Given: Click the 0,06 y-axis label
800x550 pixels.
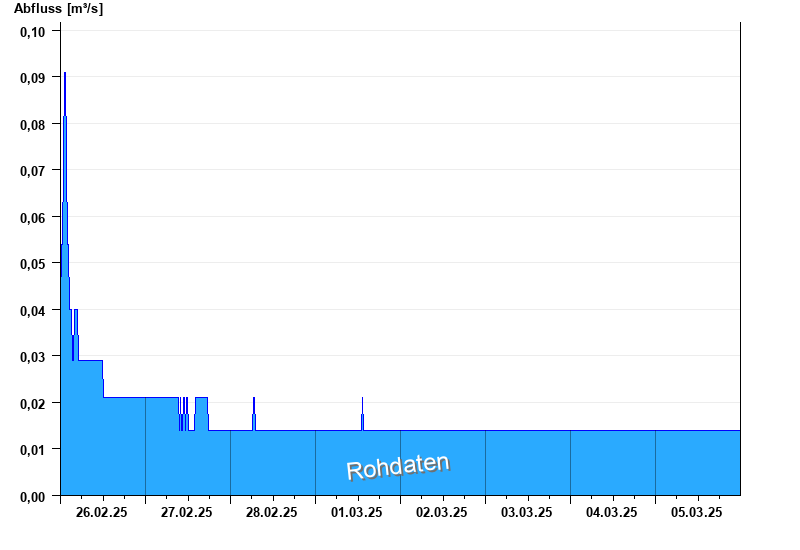Looking at the screenshot, I should tap(33, 218).
